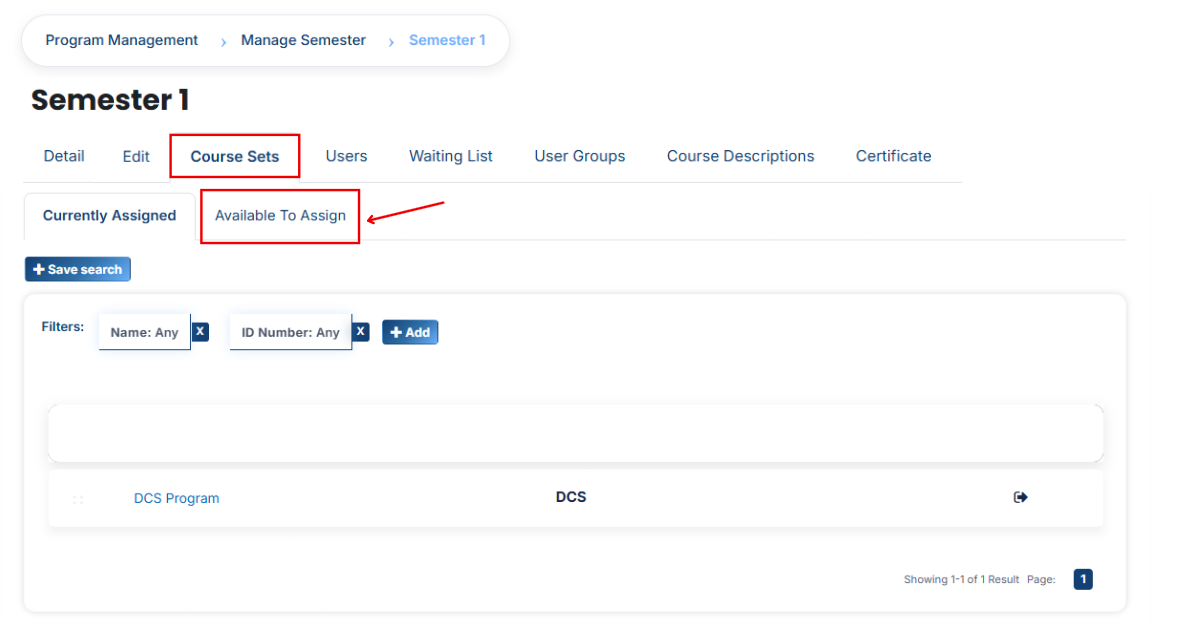
Task: View the Course Descriptions tab
Action: pos(740,156)
